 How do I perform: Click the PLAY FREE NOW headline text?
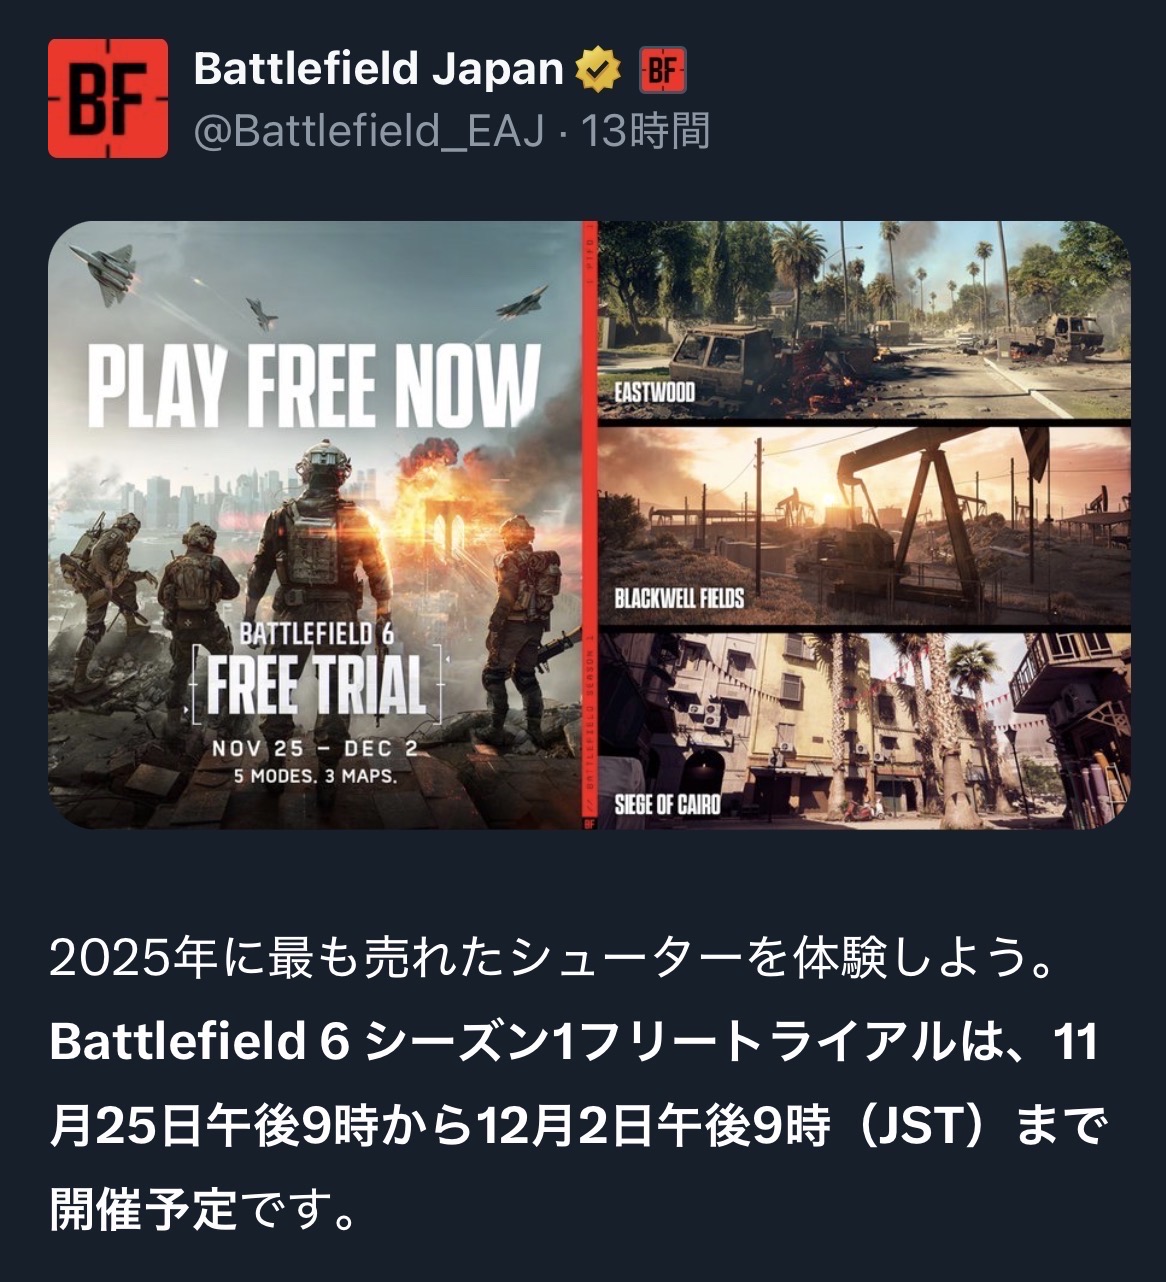coord(314,386)
